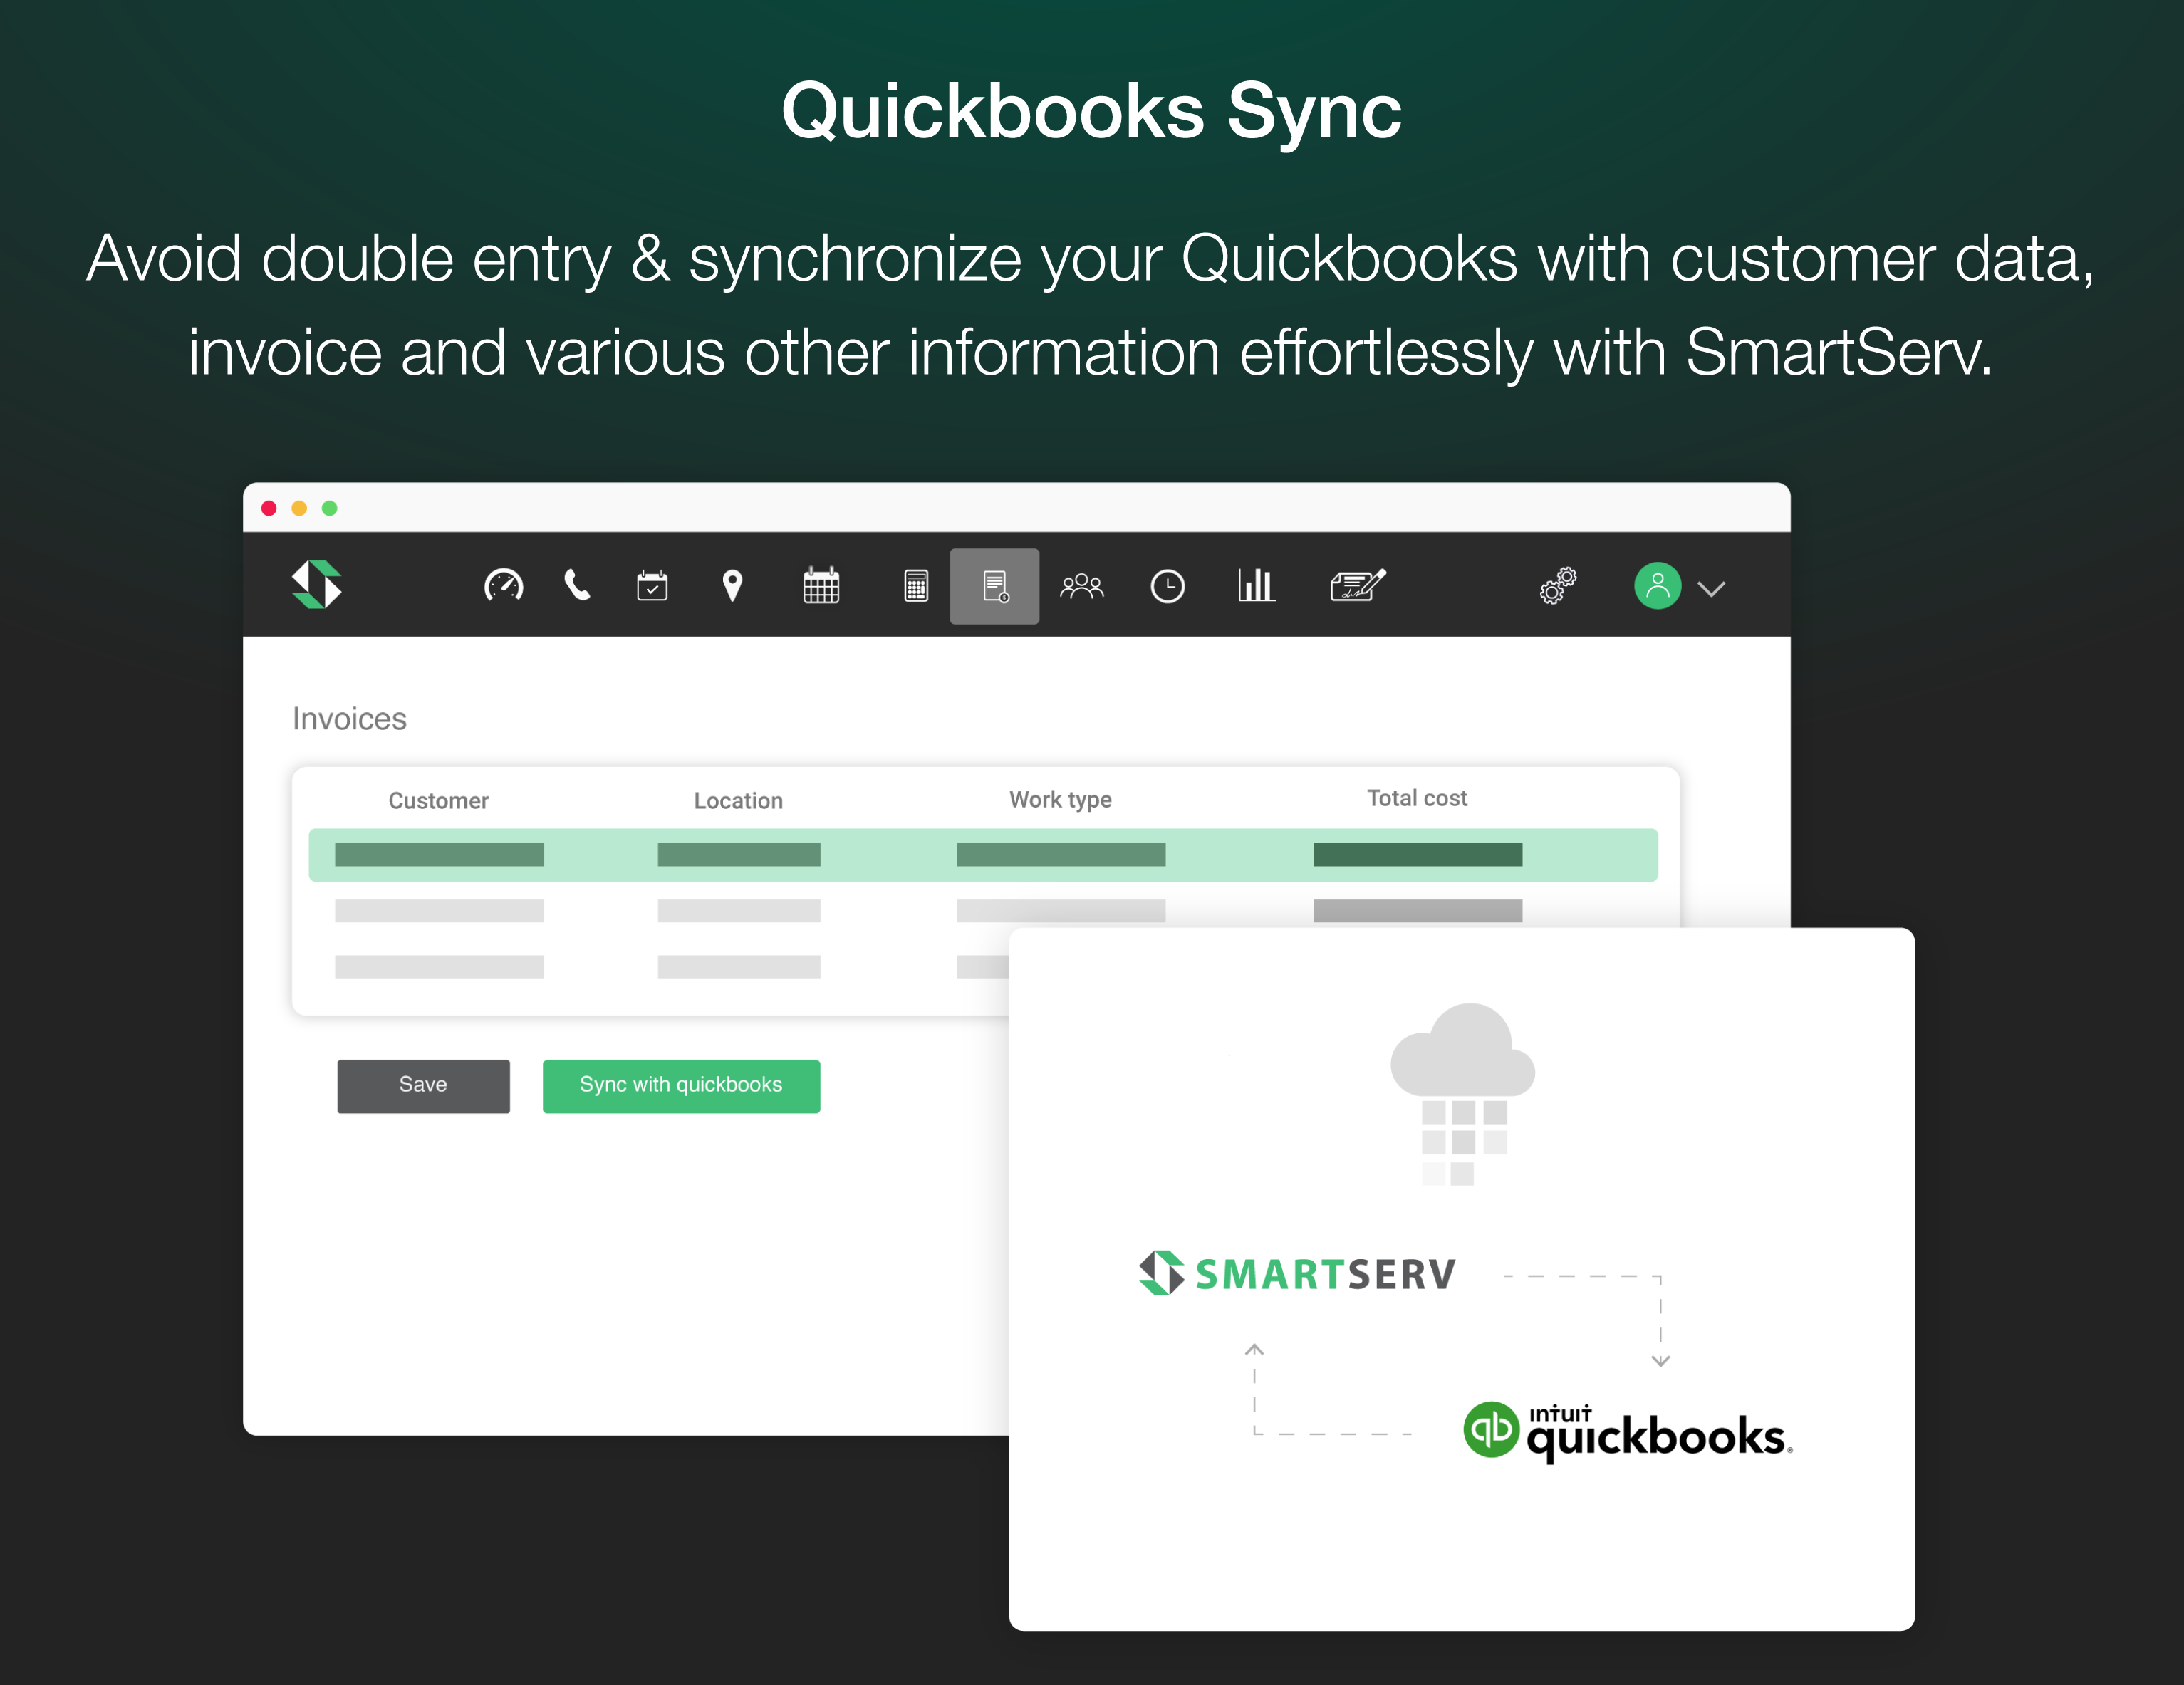Open the scheduled jobs calendar-check icon
Viewport: 2184px width, 1685px height.
(652, 585)
